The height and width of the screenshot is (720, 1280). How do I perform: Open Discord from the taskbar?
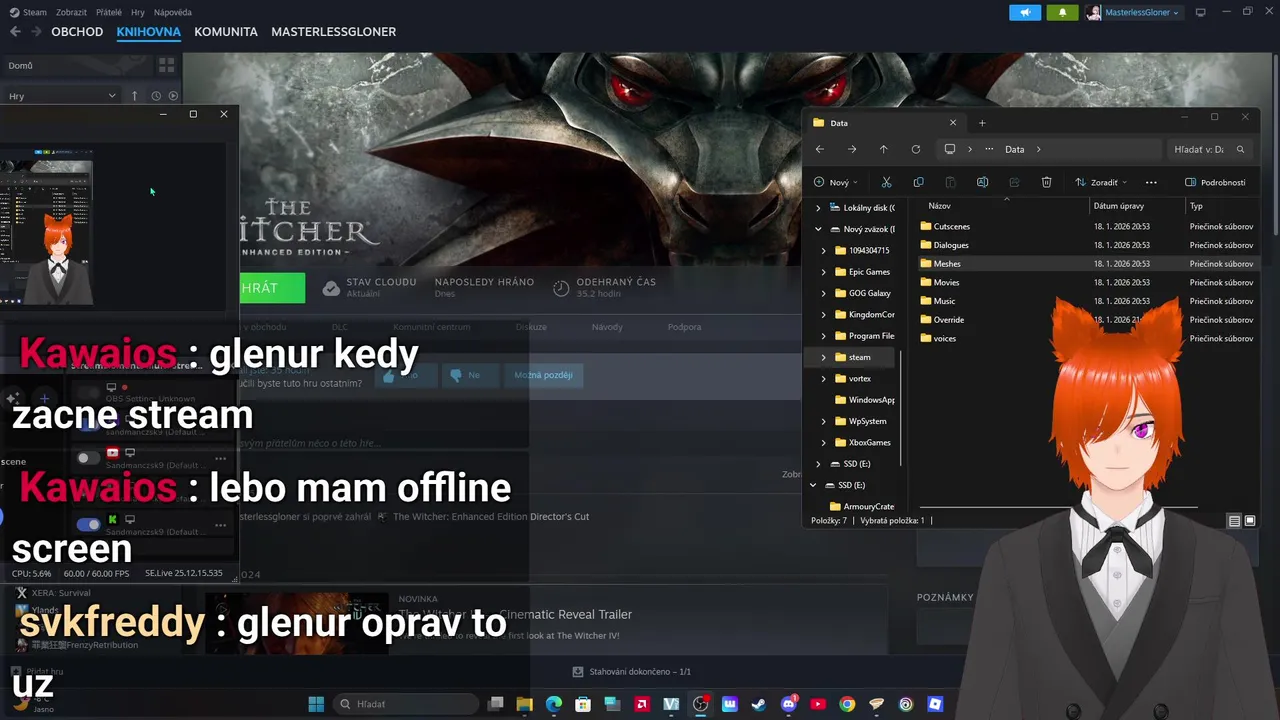(x=789, y=704)
